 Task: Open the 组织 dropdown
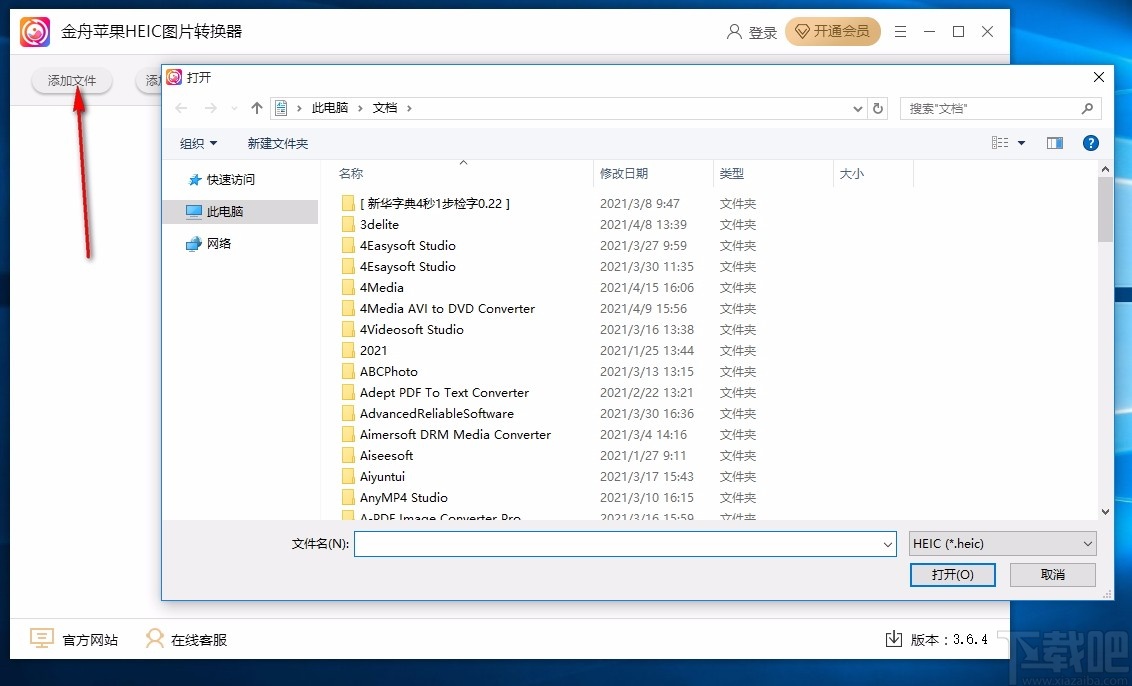pyautogui.click(x=197, y=143)
